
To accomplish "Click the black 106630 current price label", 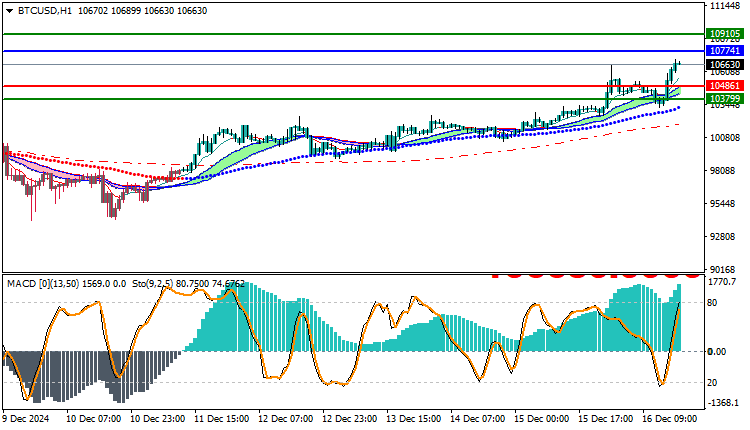I will pyautogui.click(x=725, y=65).
